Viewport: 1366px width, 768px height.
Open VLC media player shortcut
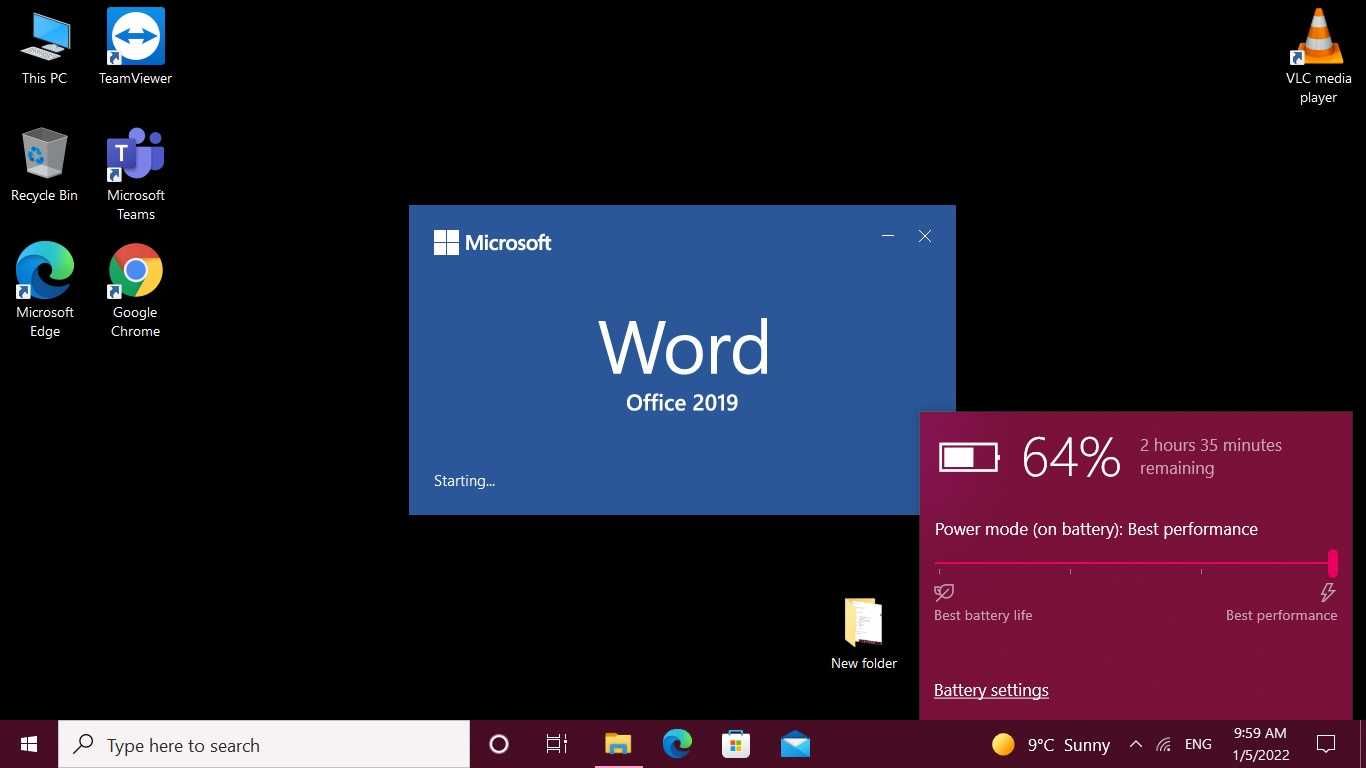(1318, 57)
